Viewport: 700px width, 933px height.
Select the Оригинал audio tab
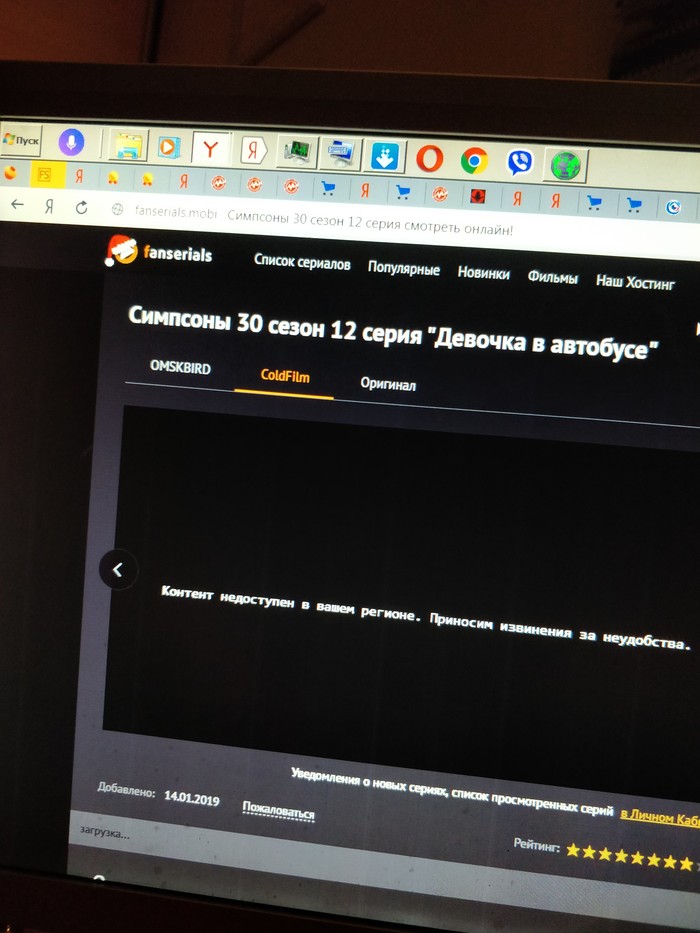pos(388,384)
